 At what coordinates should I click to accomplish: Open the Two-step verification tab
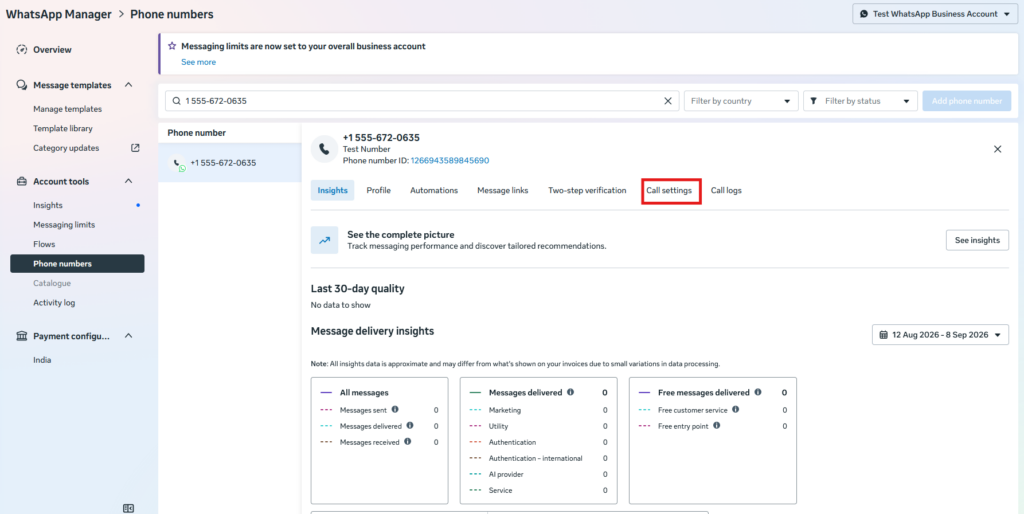[587, 191]
